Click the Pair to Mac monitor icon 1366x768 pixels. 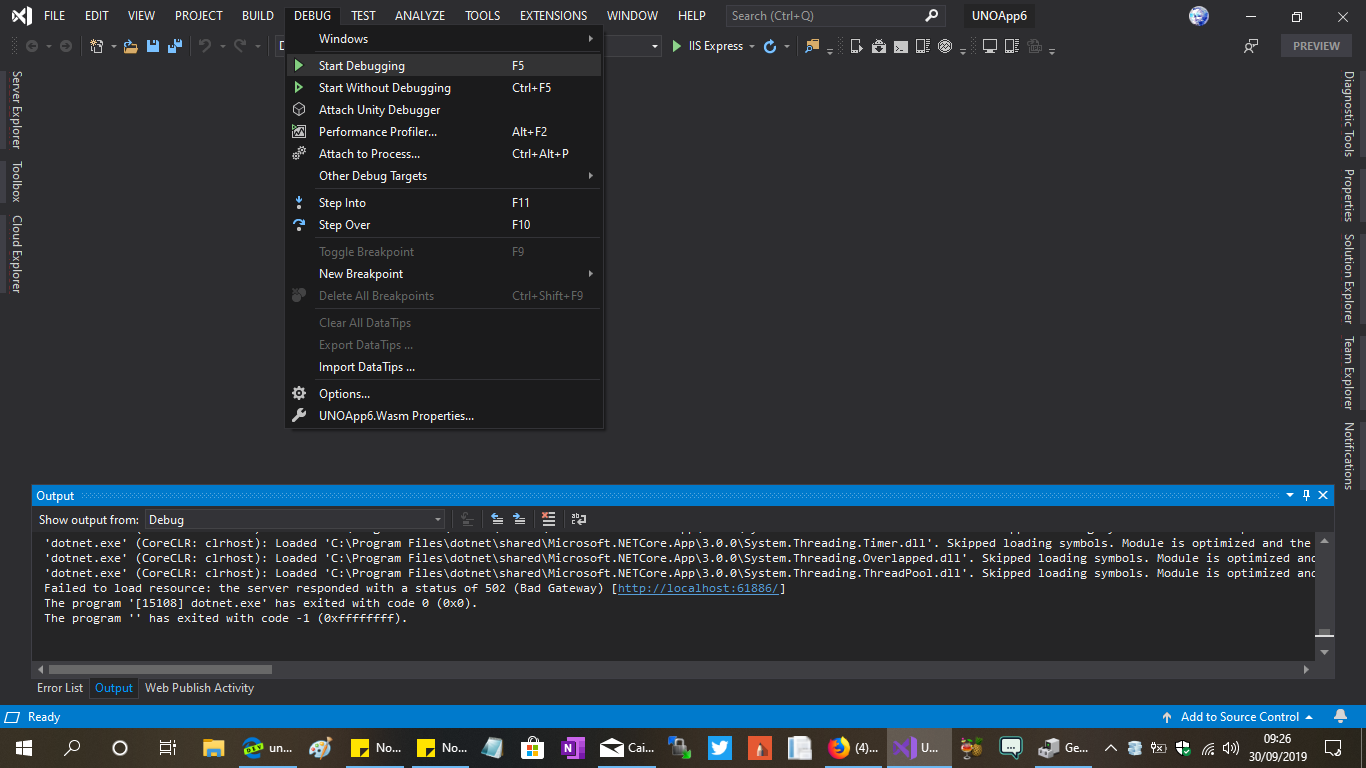pos(990,46)
